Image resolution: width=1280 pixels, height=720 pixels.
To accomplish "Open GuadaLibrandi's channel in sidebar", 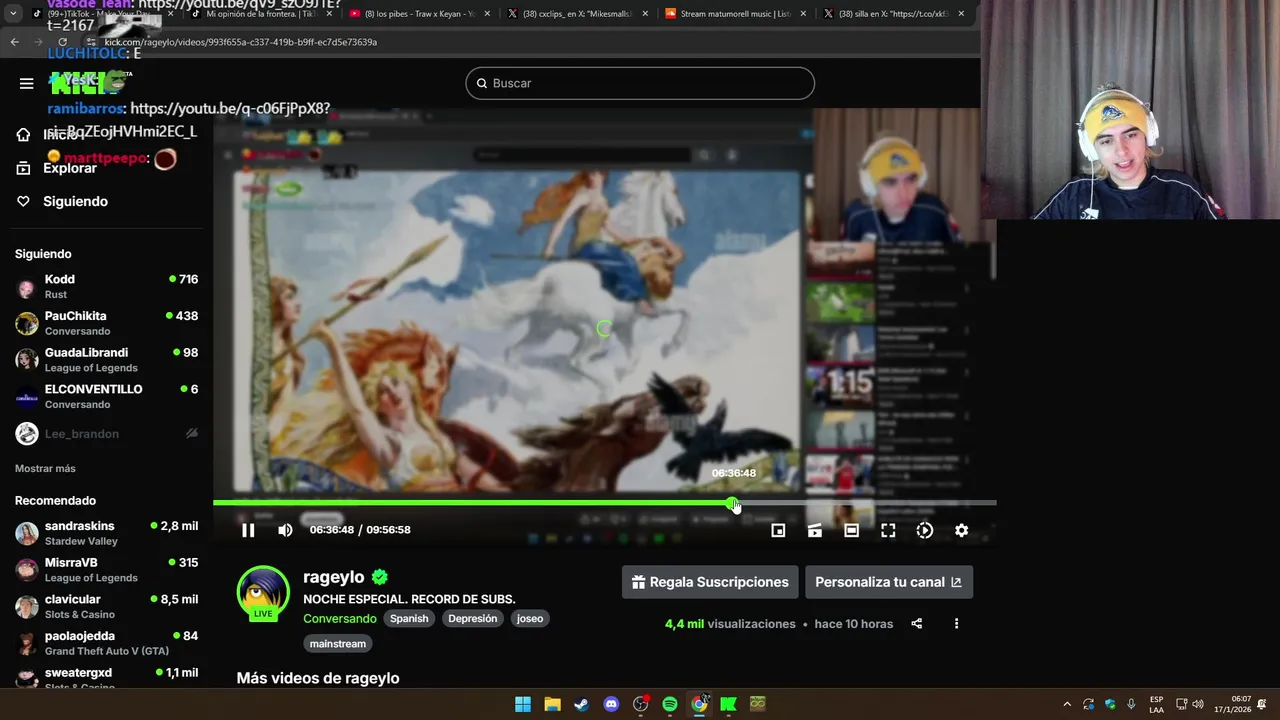I will 106,360.
